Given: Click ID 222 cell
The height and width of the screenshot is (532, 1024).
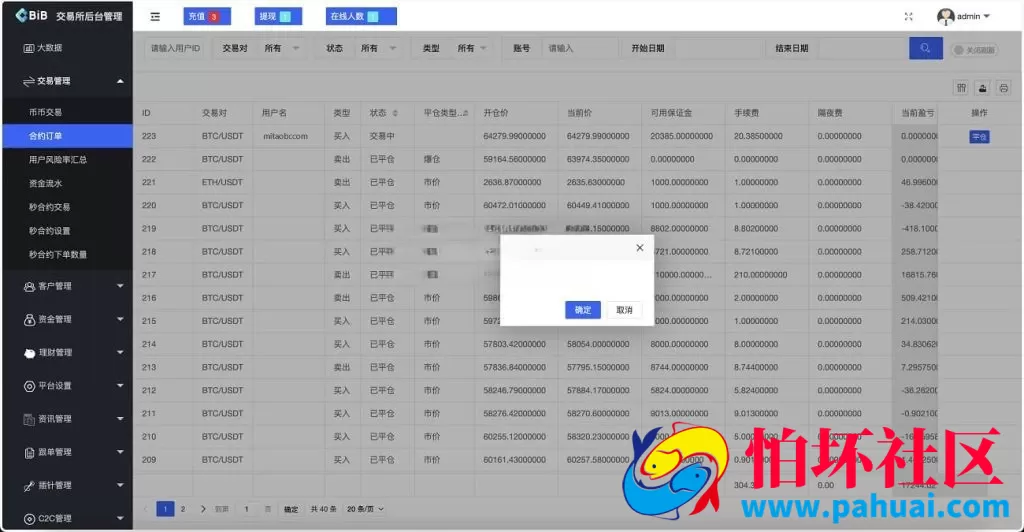Looking at the screenshot, I should [149, 159].
